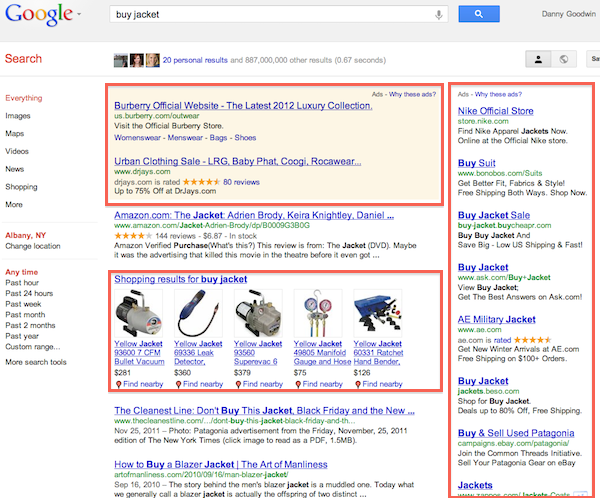Filter results to Past 24 hours
Image resolution: width=600 pixels, height=498 pixels.
[29, 294]
